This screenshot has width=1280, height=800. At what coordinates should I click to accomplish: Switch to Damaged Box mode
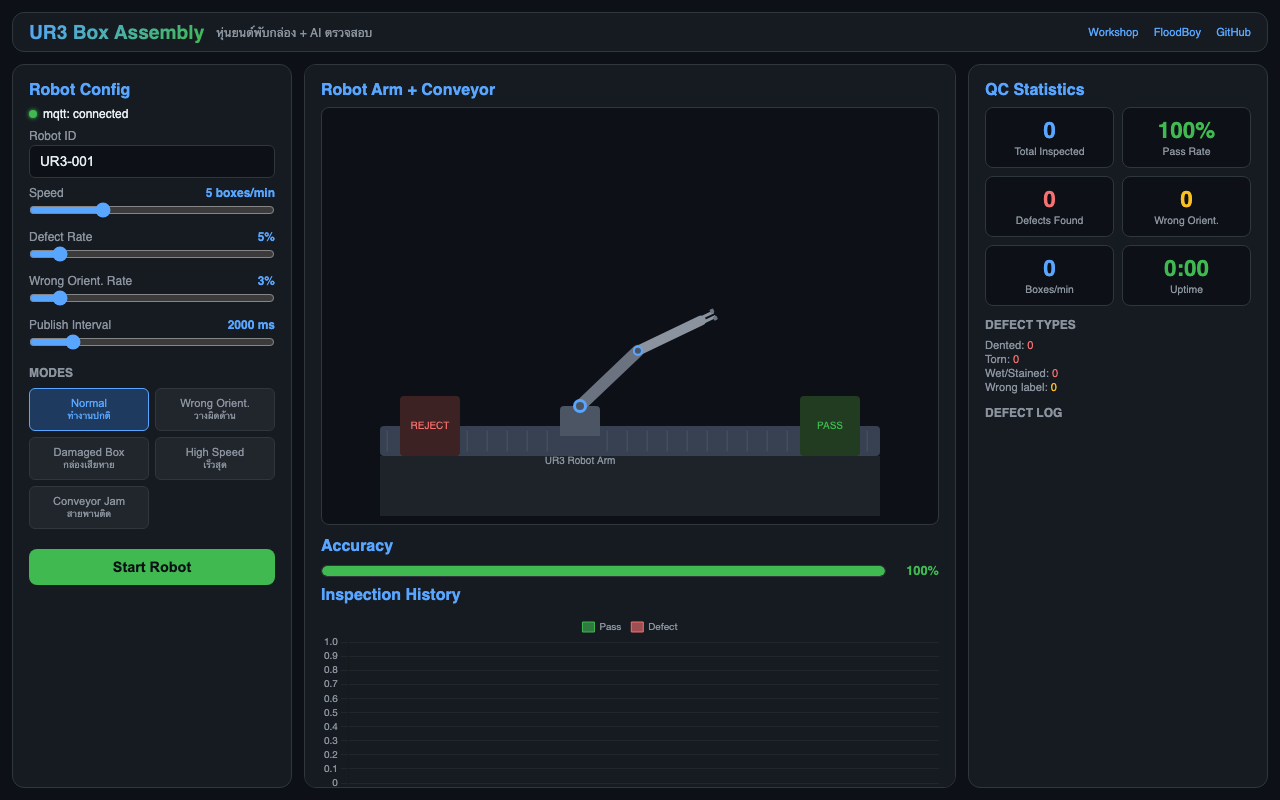[89, 458]
